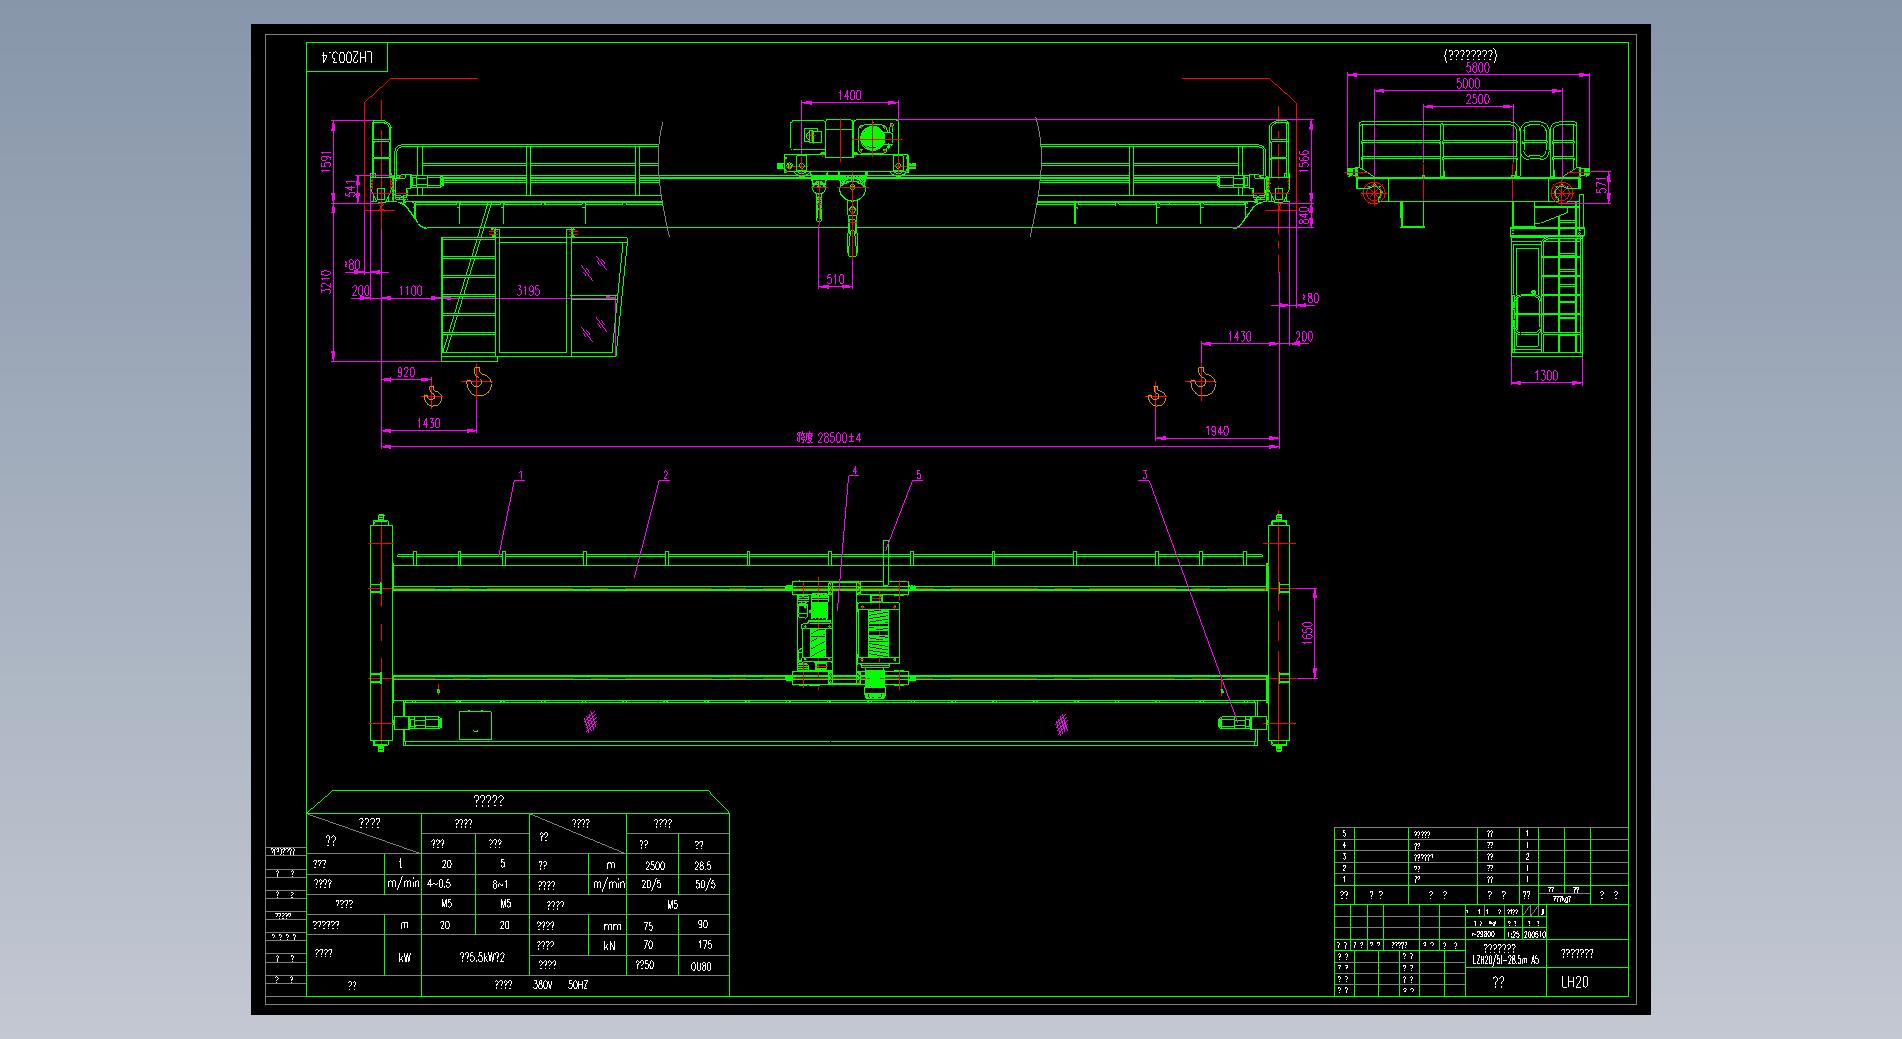Click the mirrored LH2003.4 drawing number box
Viewport: 1902px width, 1039px height.
point(346,58)
